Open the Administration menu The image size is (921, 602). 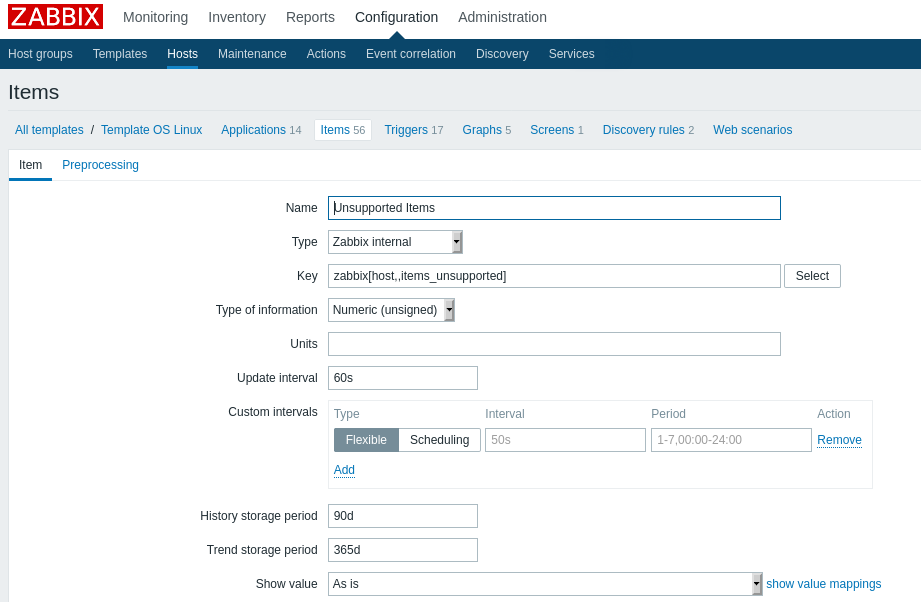[x=502, y=17]
